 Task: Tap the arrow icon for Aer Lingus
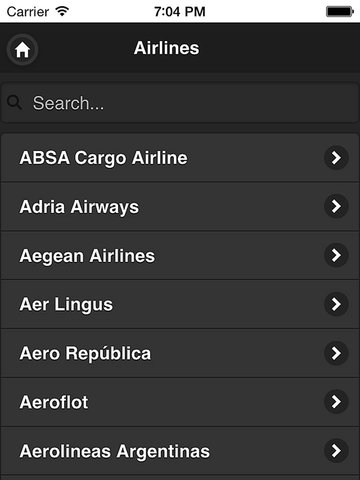coord(336,304)
